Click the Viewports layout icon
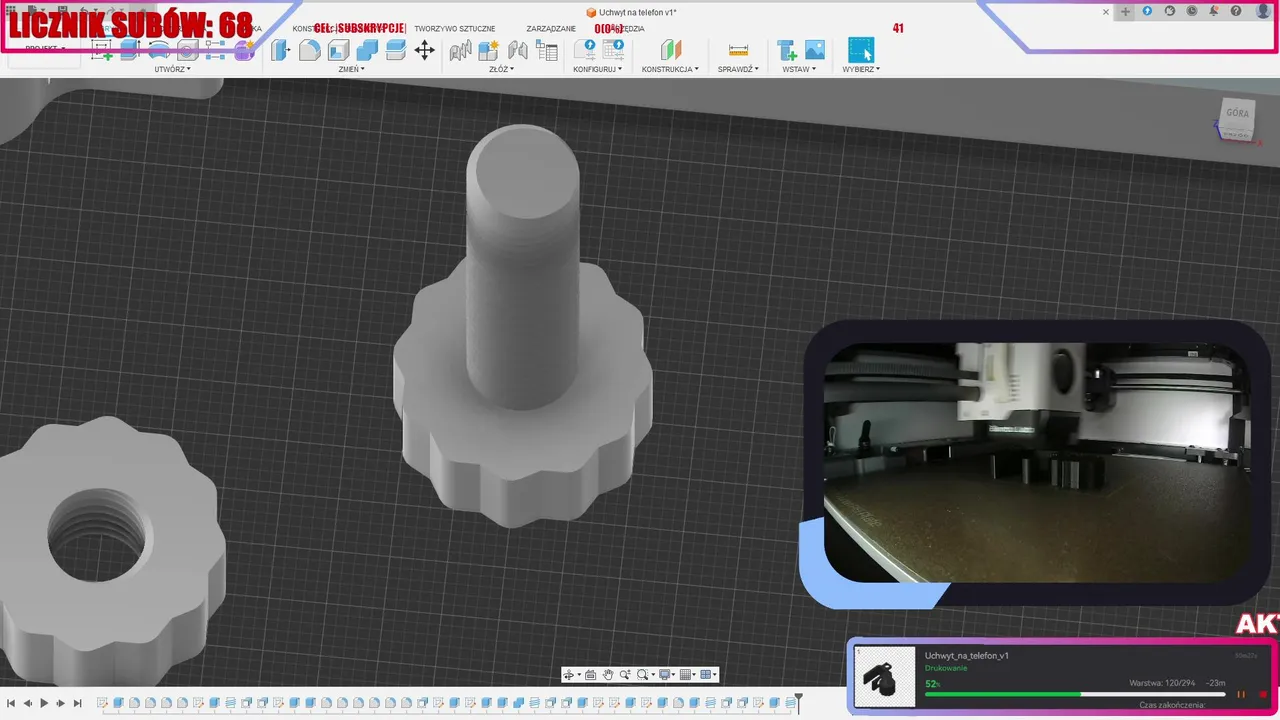Screen dimensions: 1280x720 point(706,675)
